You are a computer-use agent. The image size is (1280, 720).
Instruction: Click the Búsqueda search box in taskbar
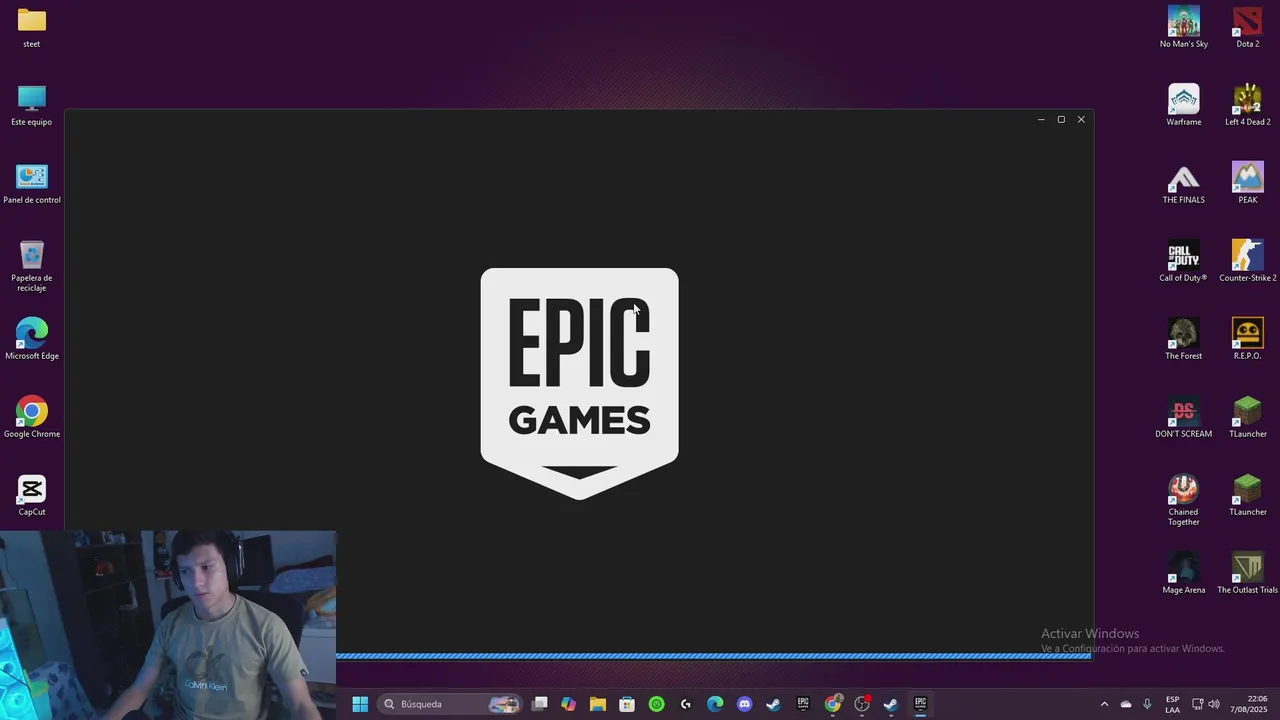point(451,704)
